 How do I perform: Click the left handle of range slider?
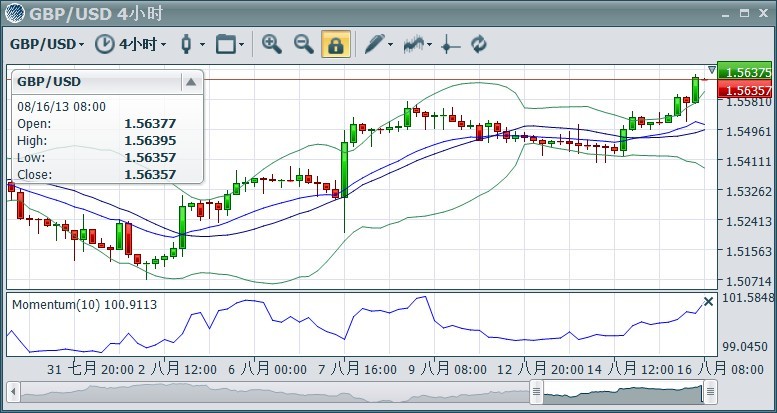coord(536,392)
